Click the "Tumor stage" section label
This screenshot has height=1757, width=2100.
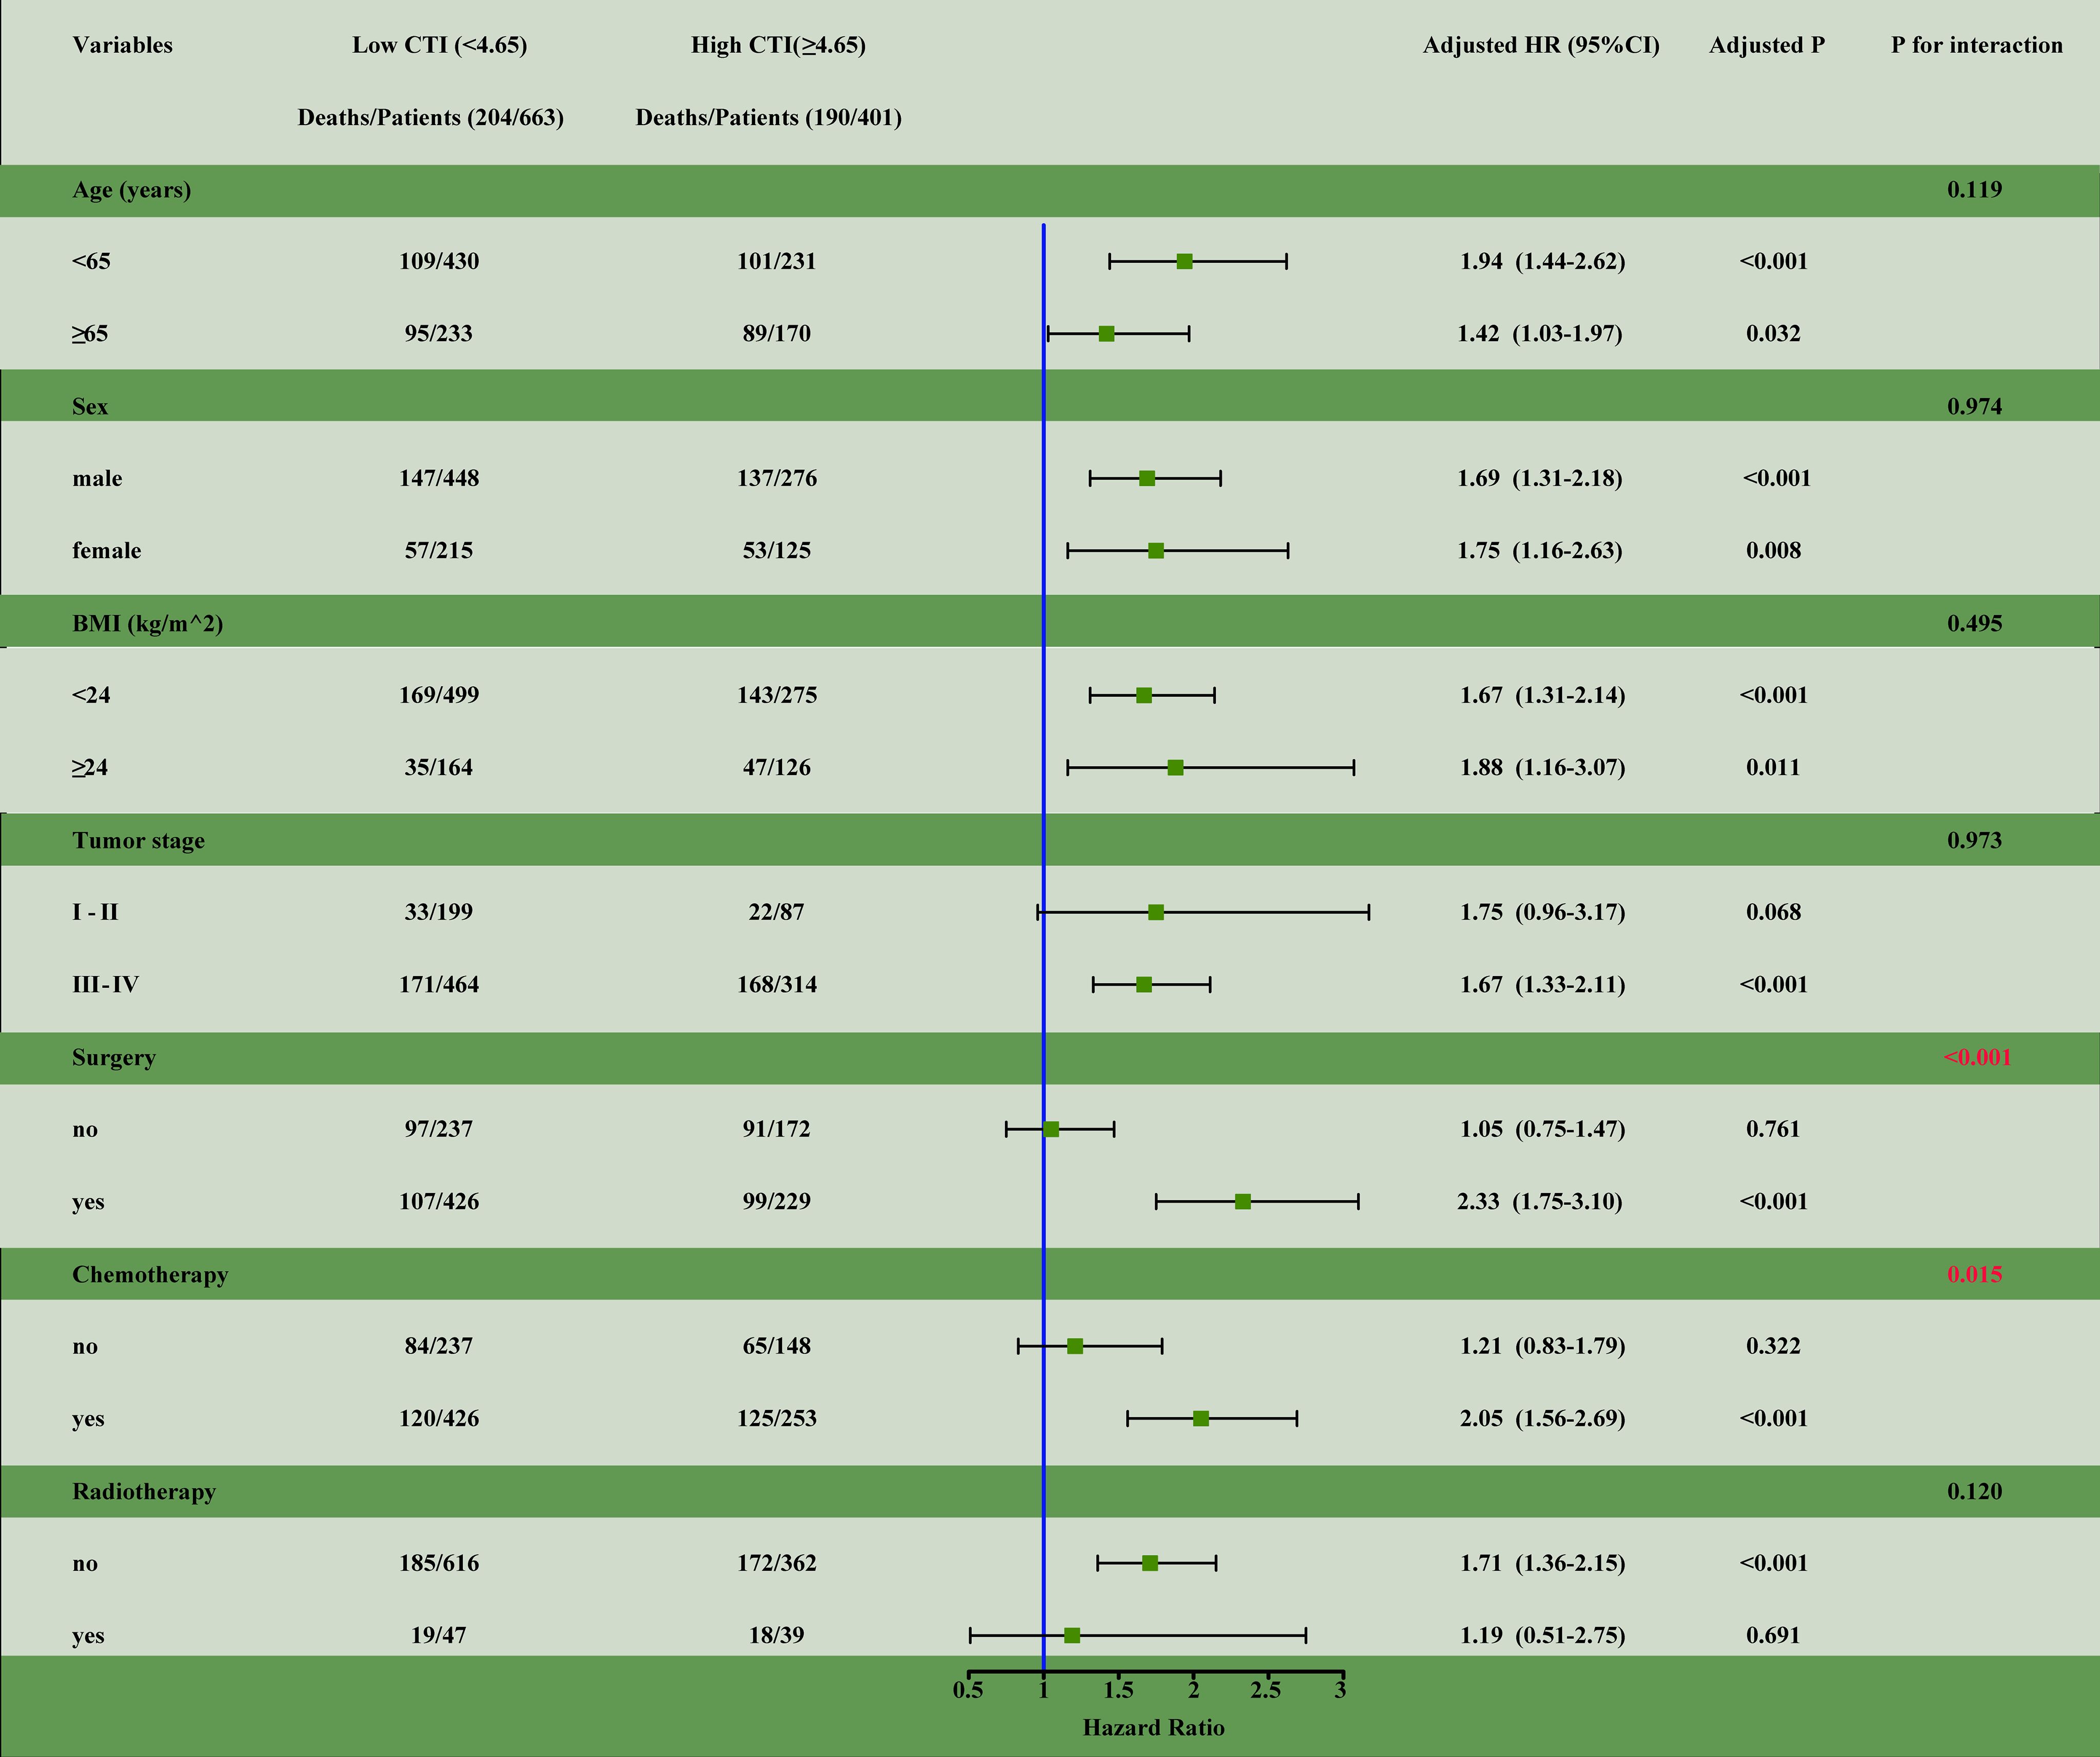pyautogui.click(x=138, y=841)
